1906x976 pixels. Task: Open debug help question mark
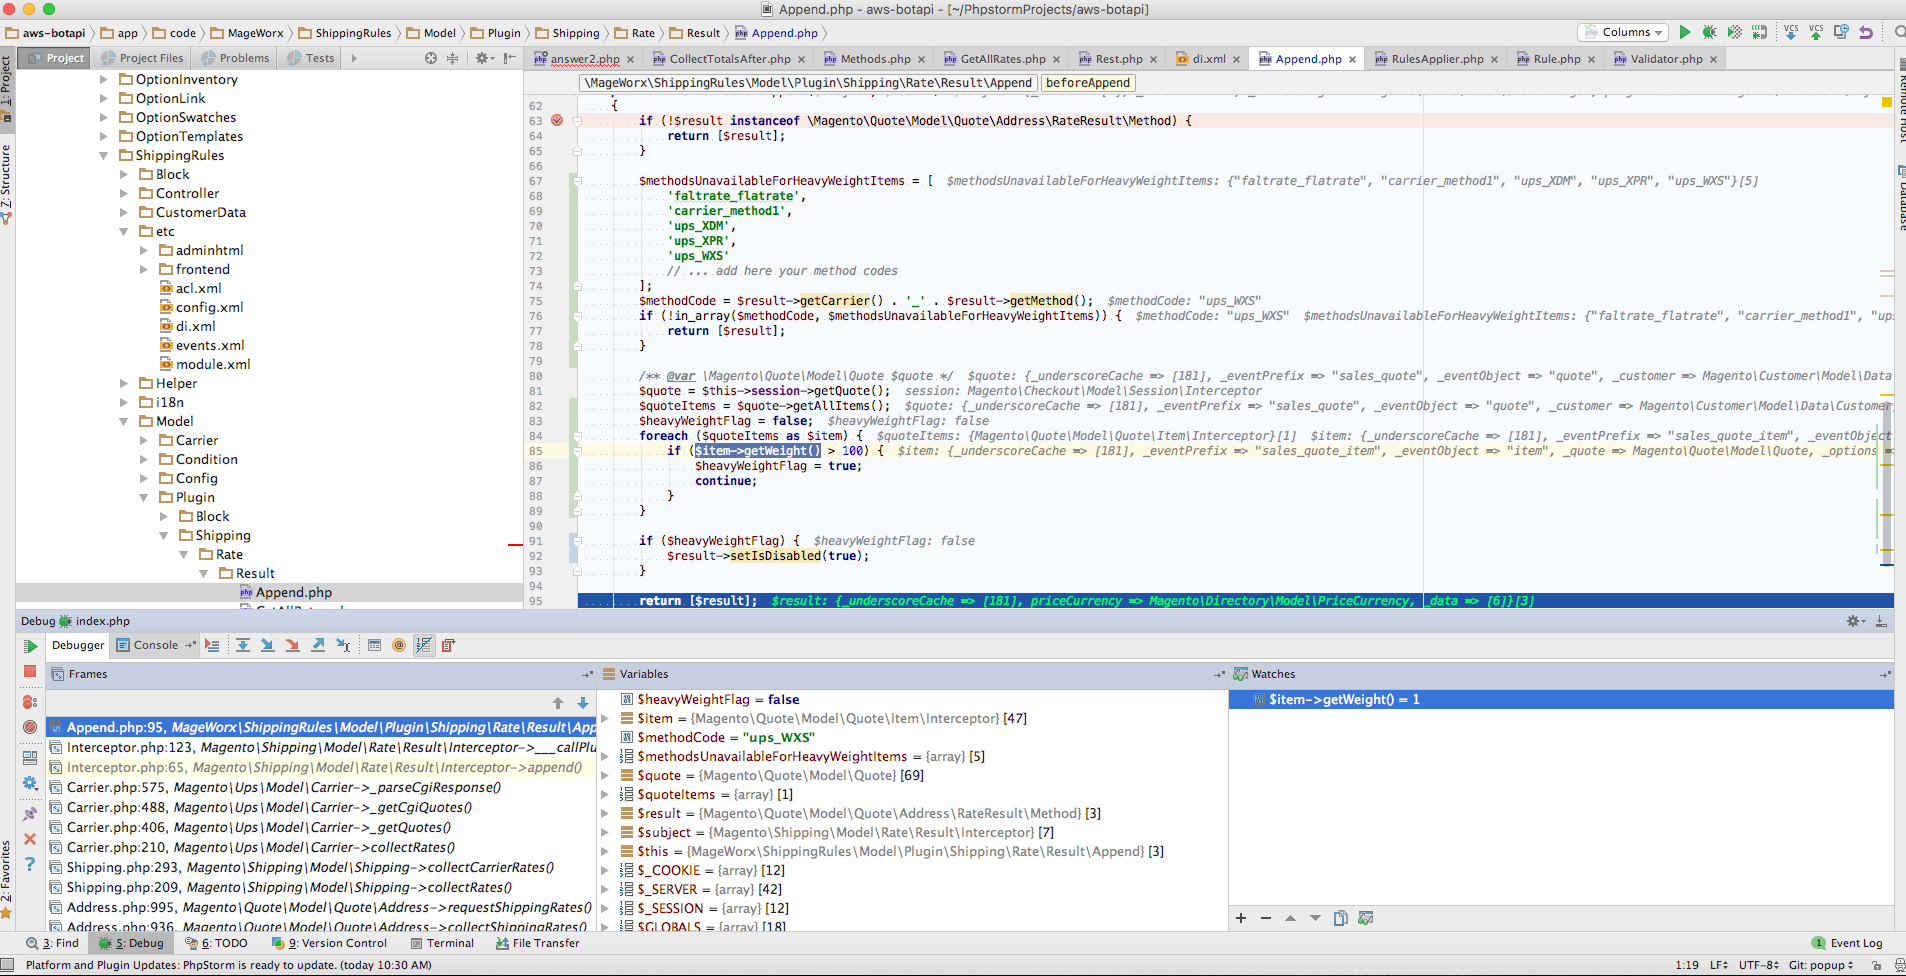tap(30, 864)
